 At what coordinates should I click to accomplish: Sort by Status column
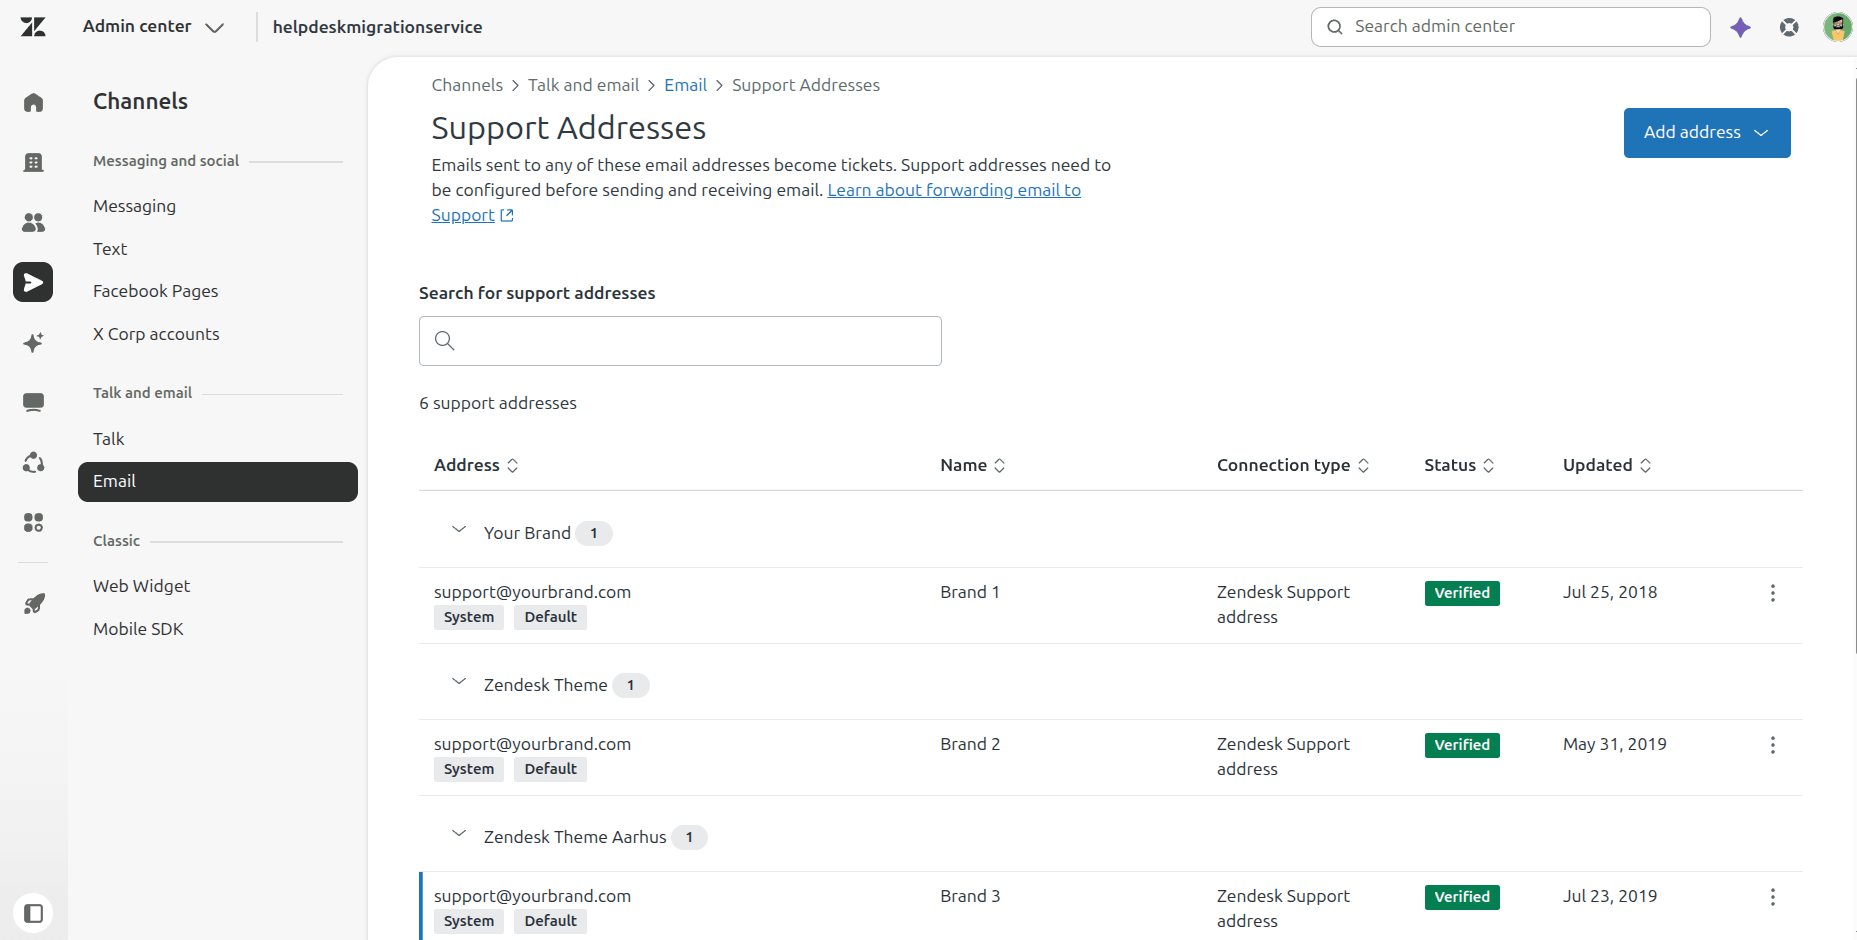(1459, 465)
